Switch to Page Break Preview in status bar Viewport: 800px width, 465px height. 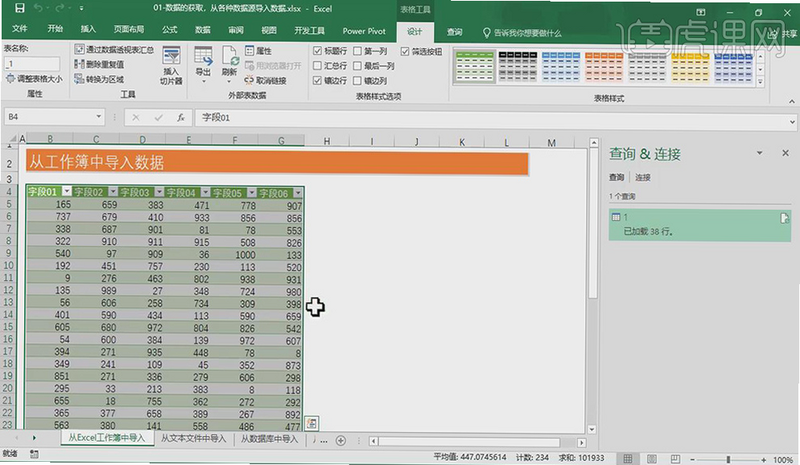pos(676,458)
